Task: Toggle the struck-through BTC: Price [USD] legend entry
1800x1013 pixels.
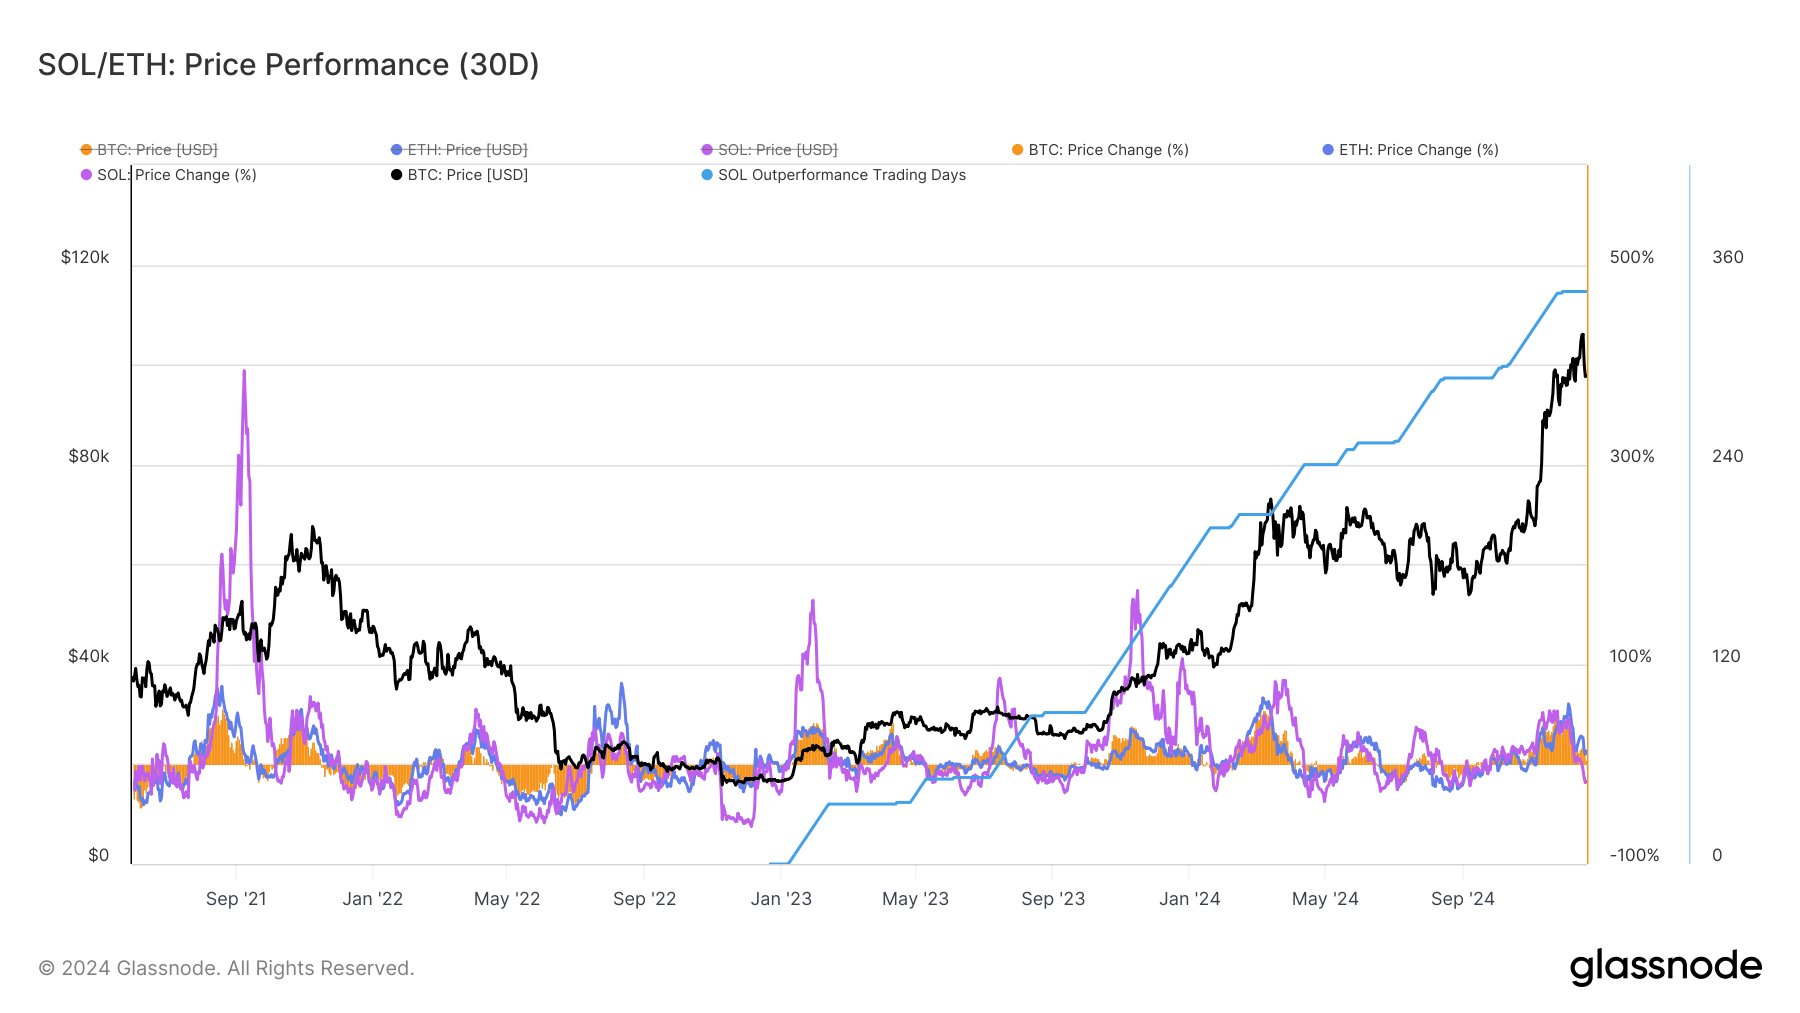Action: (149, 150)
